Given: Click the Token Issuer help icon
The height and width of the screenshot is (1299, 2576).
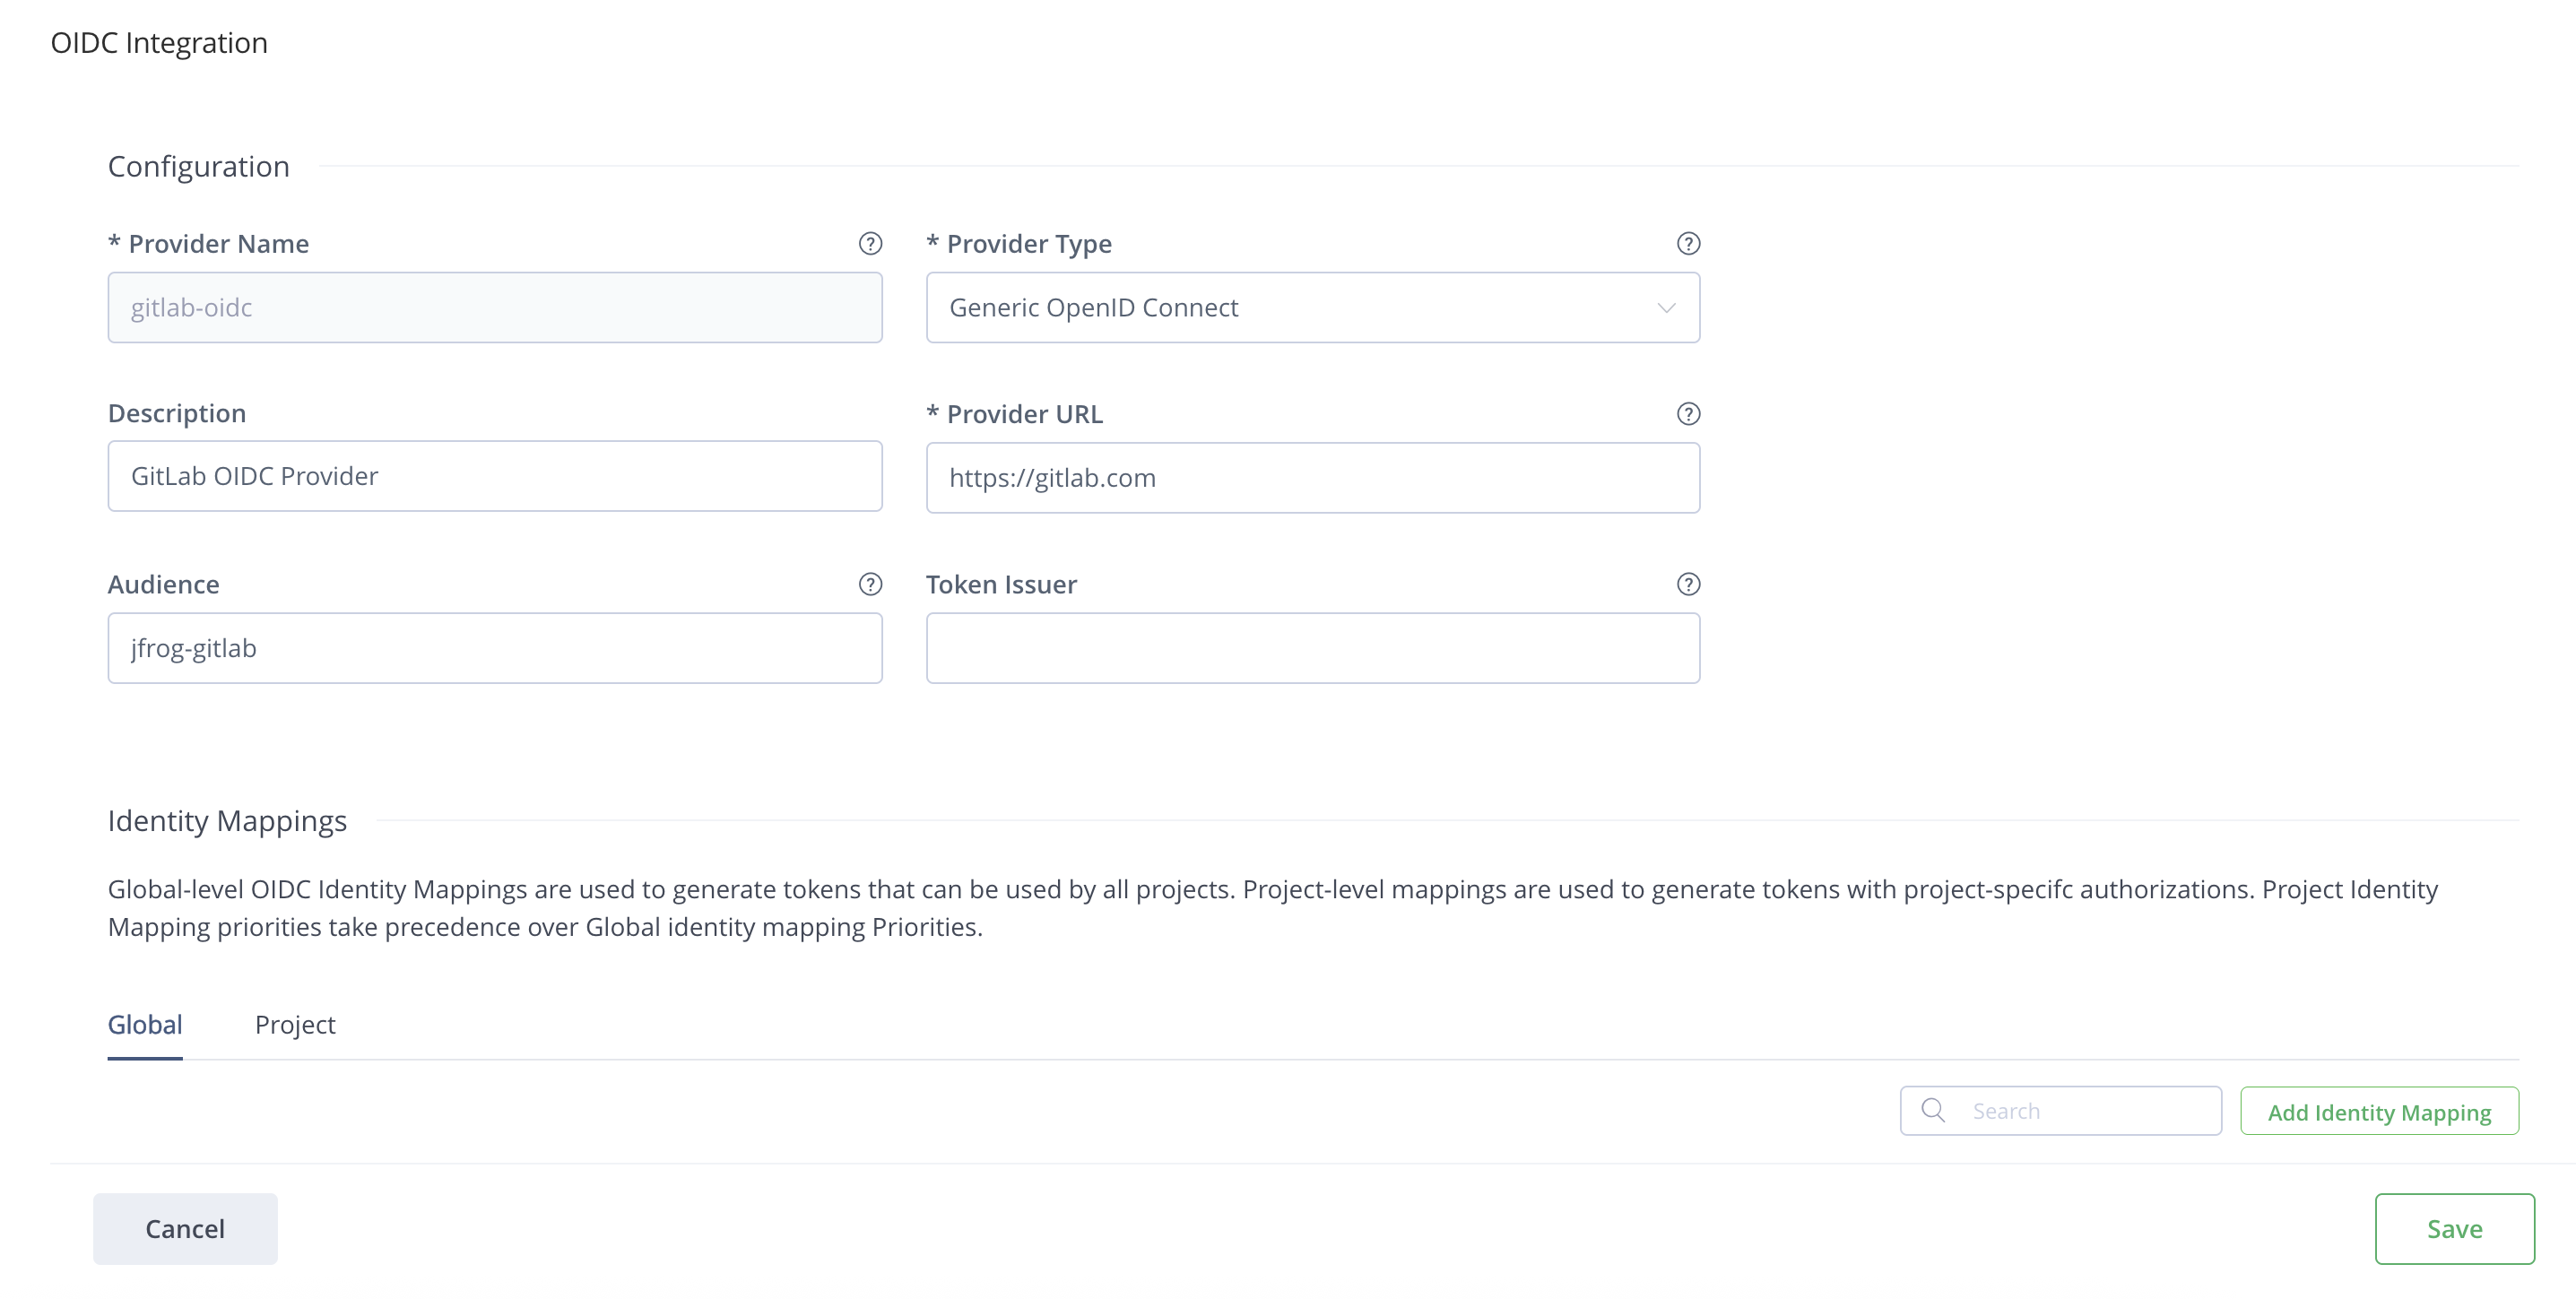Looking at the screenshot, I should point(1688,584).
